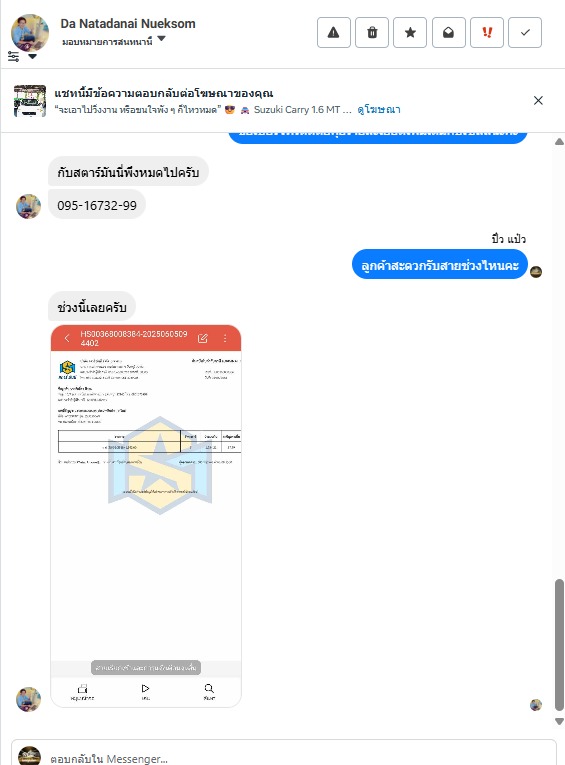
Task: Star this conversation
Action: point(410,33)
